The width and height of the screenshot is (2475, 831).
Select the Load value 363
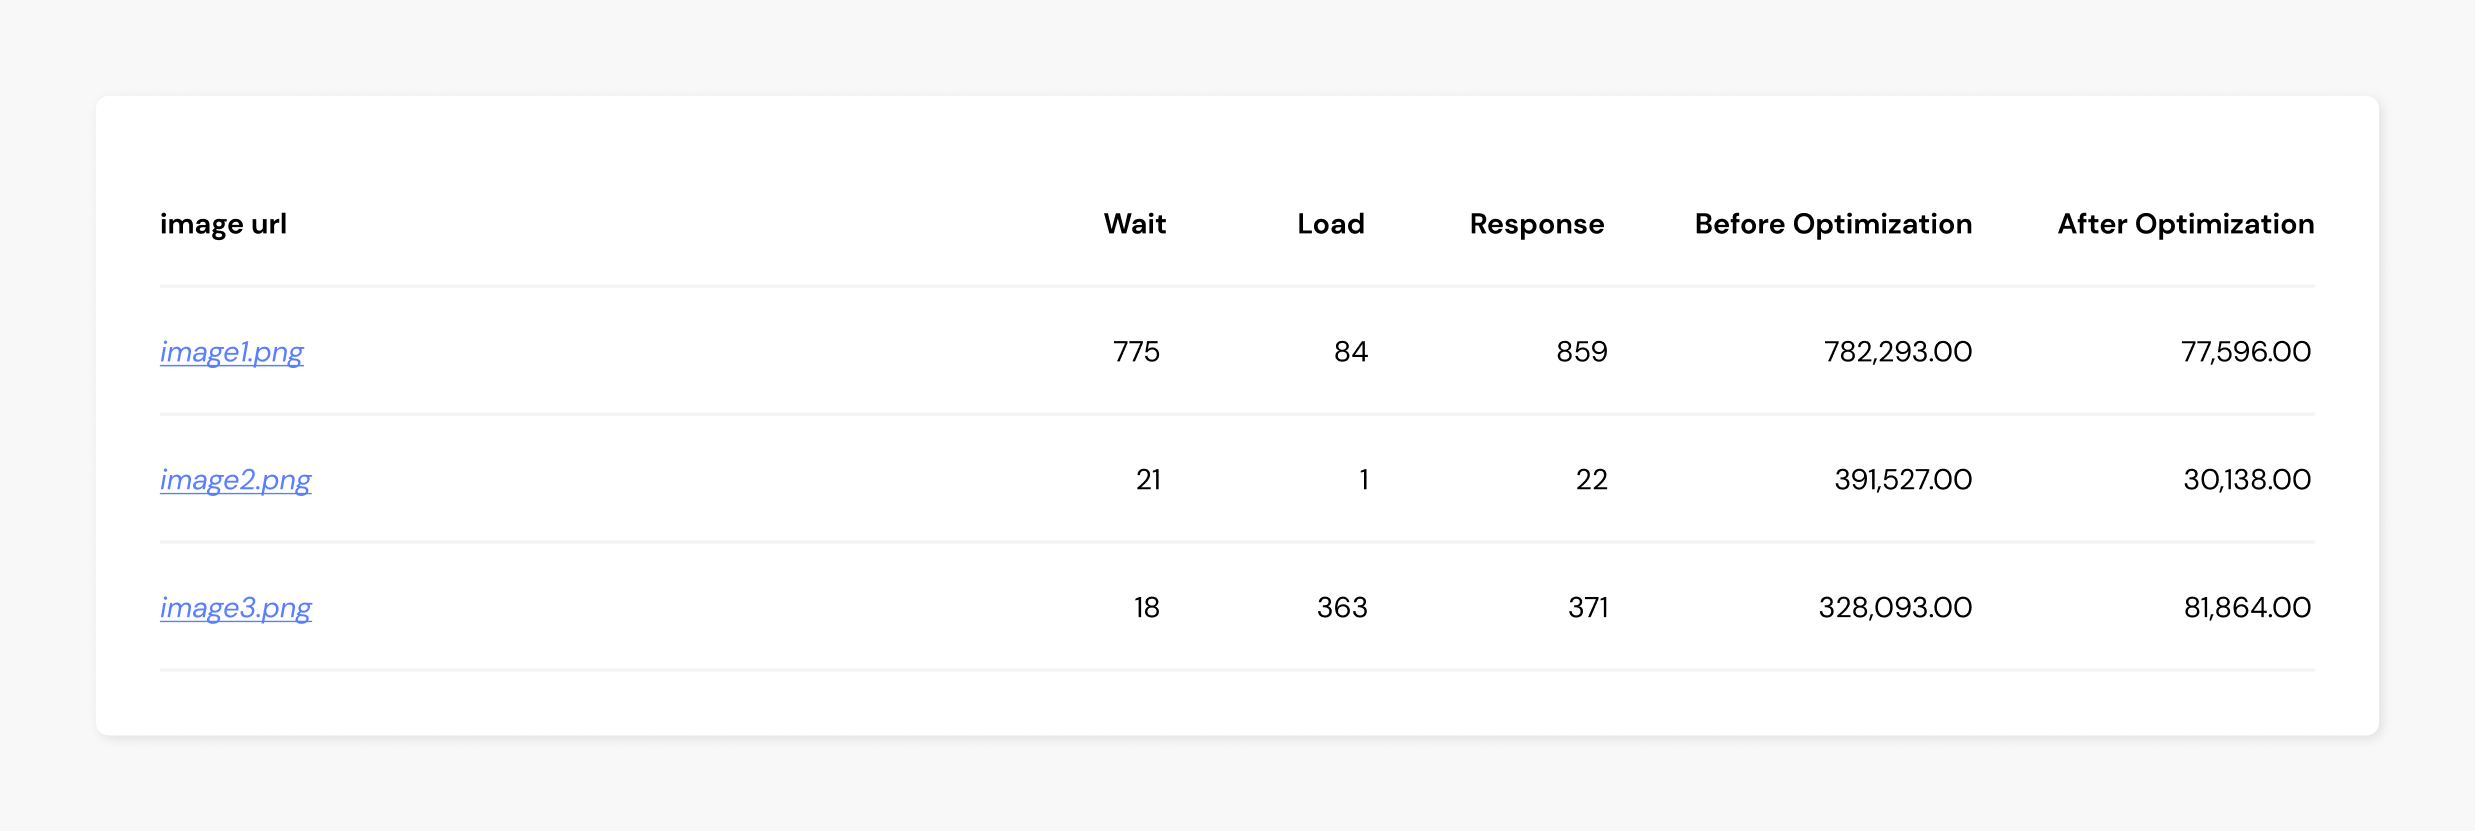pyautogui.click(x=1342, y=608)
